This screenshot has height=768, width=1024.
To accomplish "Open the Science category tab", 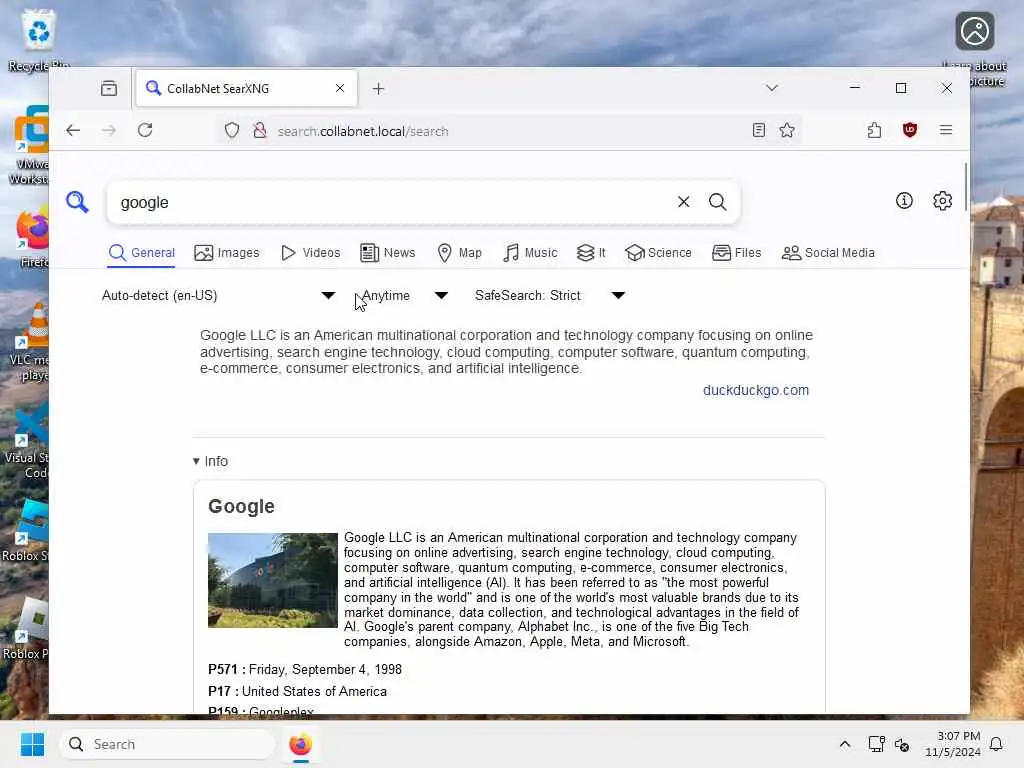I will click(658, 253).
